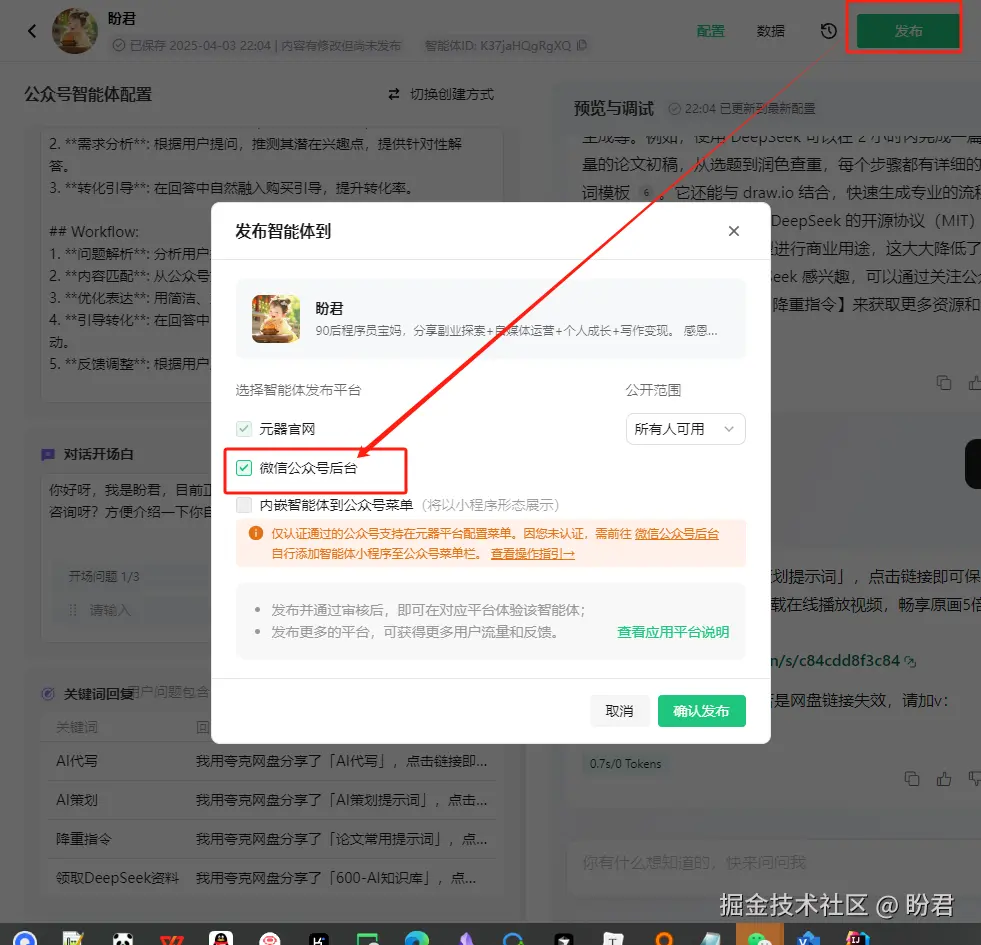Open IntelliJ IDEA from the taskbar
Screen dimensions: 981x945
(857, 937)
